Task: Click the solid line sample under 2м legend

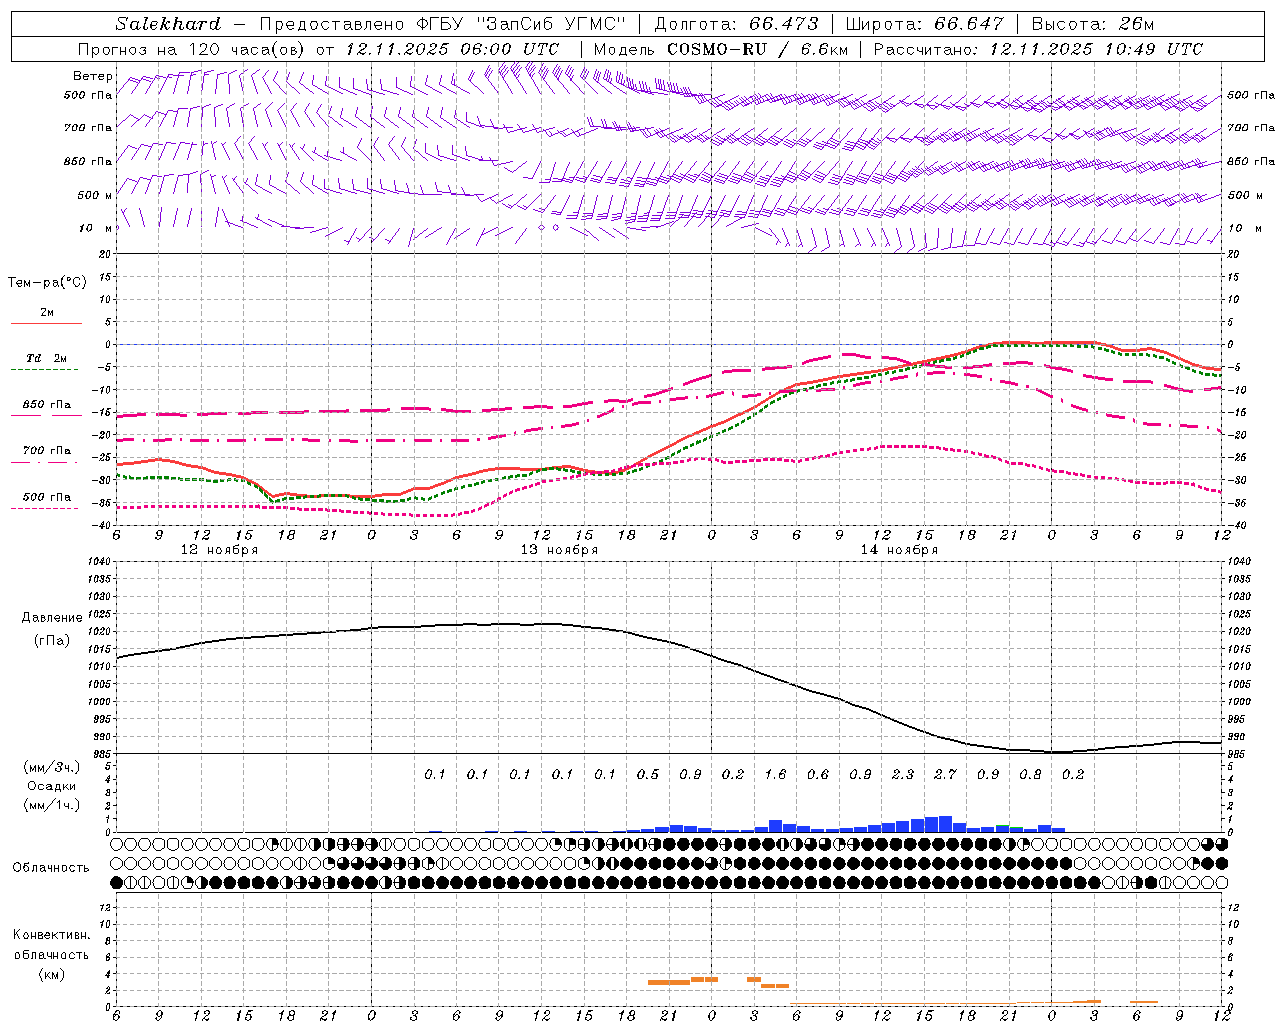Action: click(46, 323)
